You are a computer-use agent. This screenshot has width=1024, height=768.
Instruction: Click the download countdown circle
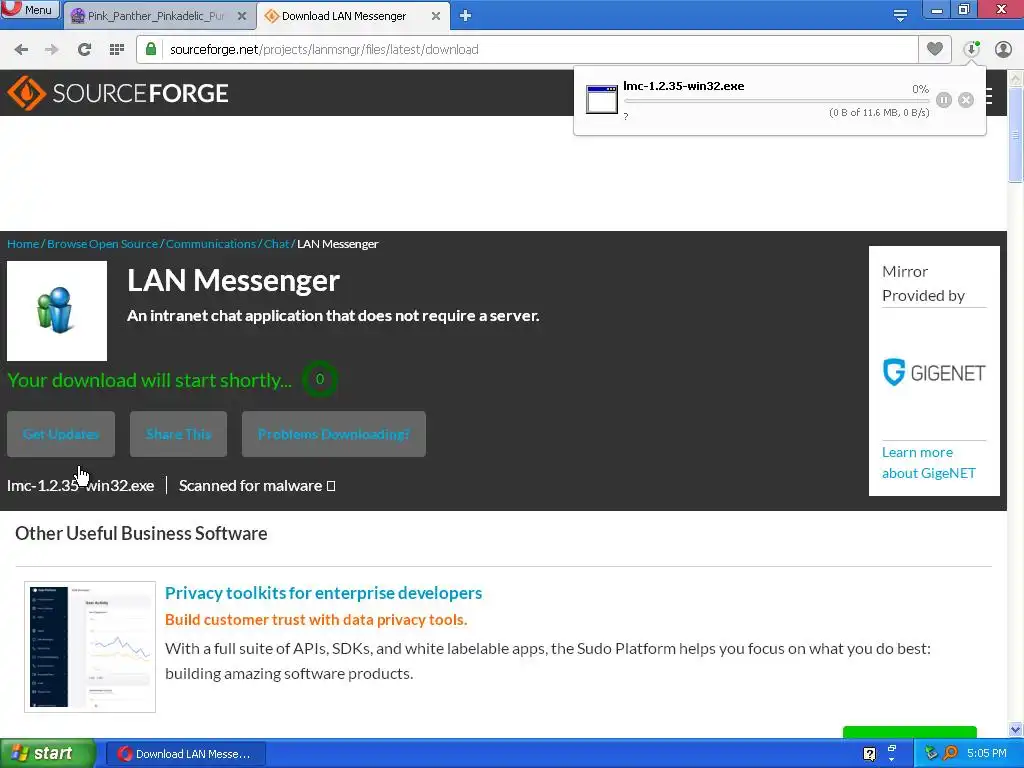(319, 379)
